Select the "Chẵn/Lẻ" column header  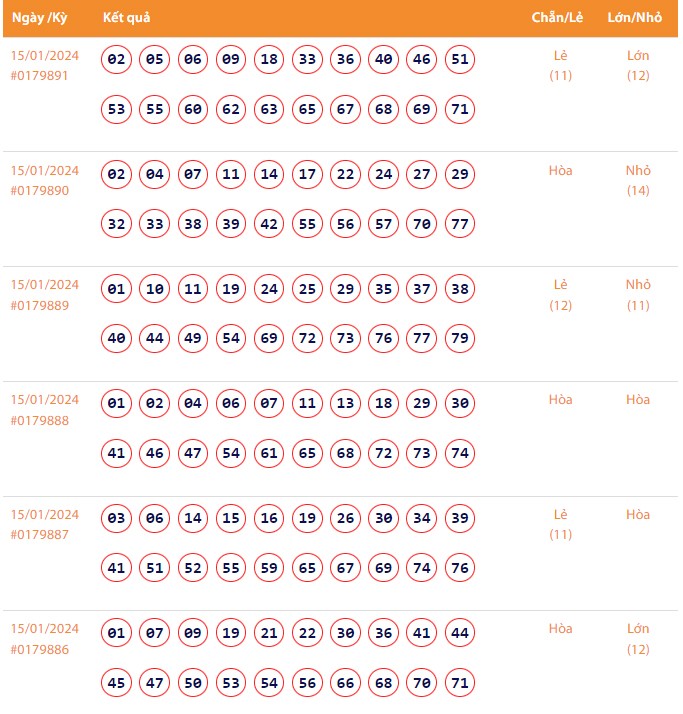click(x=557, y=18)
